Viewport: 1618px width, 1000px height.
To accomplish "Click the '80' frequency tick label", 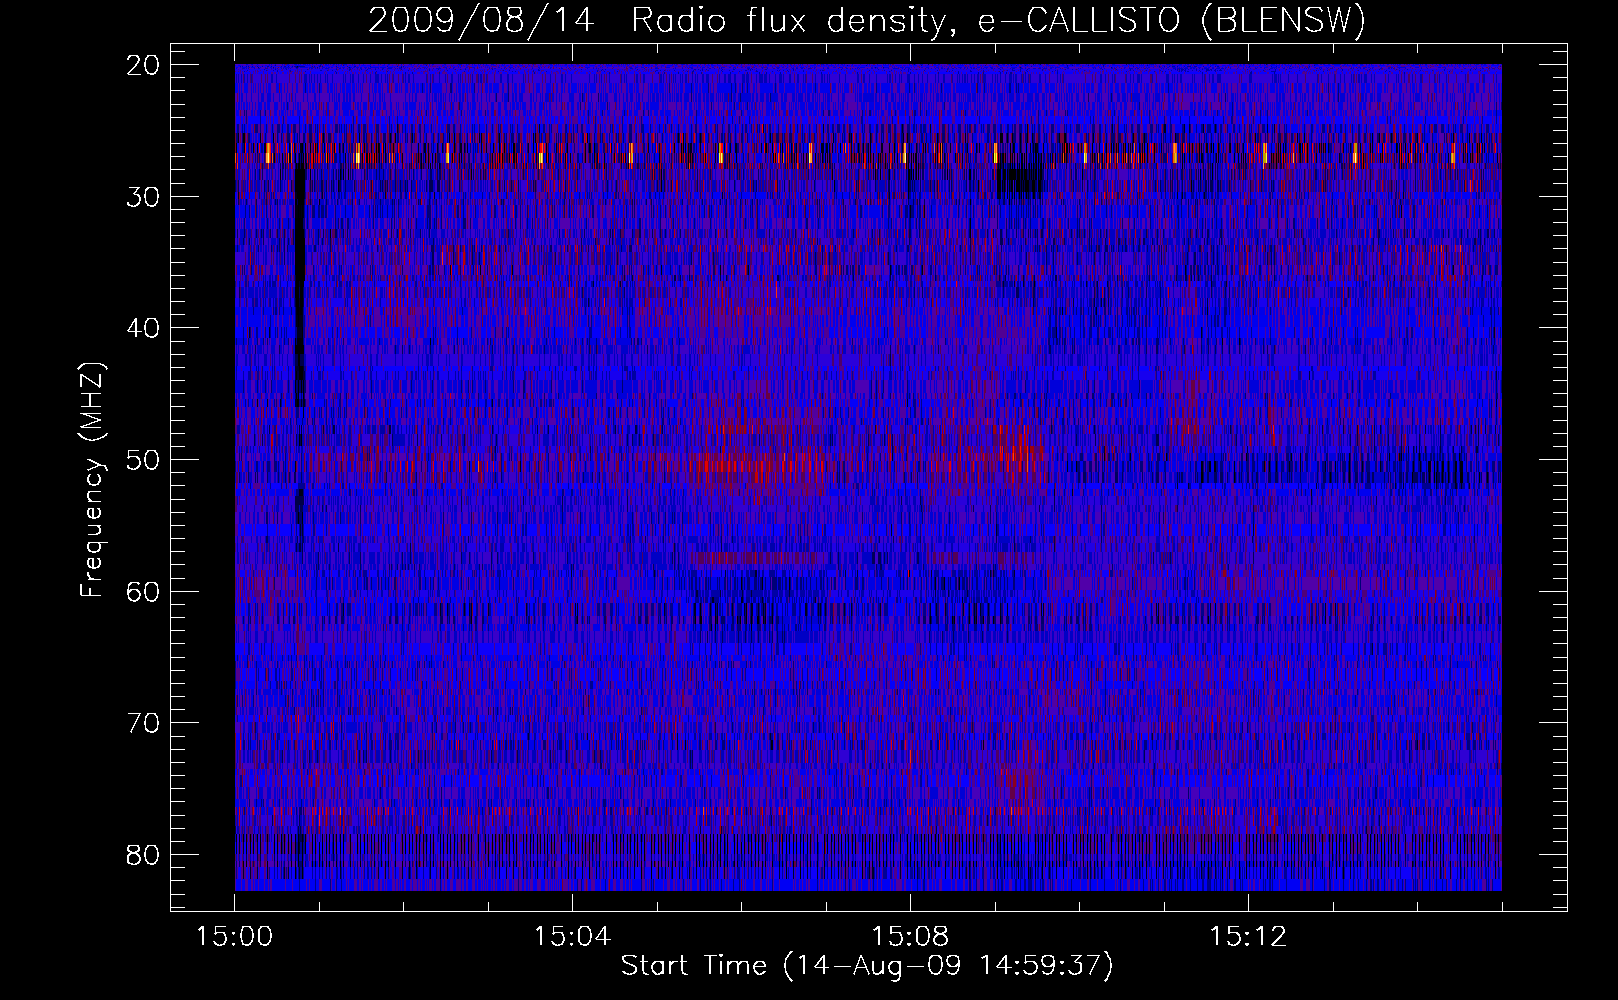I will point(144,855).
